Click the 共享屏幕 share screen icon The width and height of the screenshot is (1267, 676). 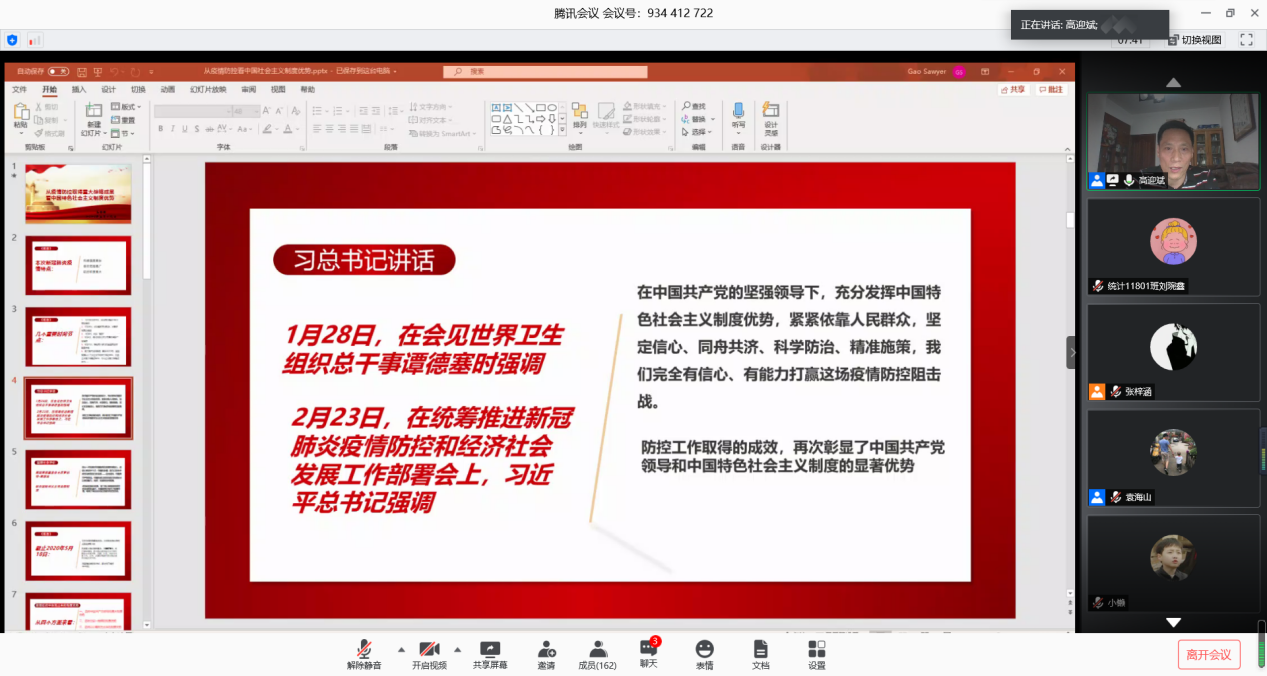489,650
